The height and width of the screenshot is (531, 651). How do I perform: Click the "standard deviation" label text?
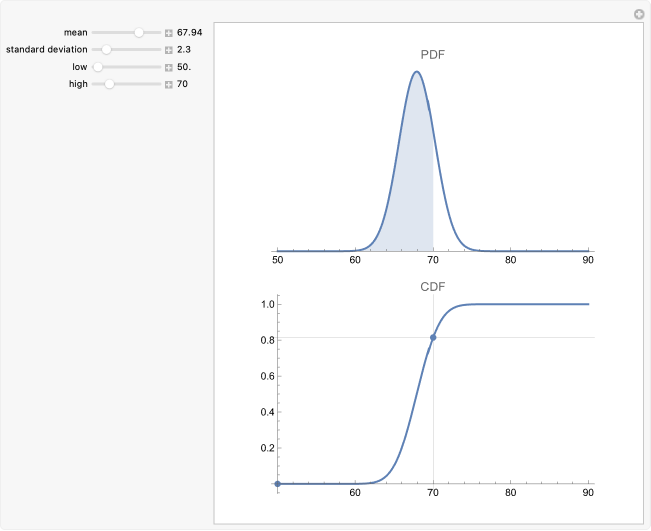[x=47, y=50]
